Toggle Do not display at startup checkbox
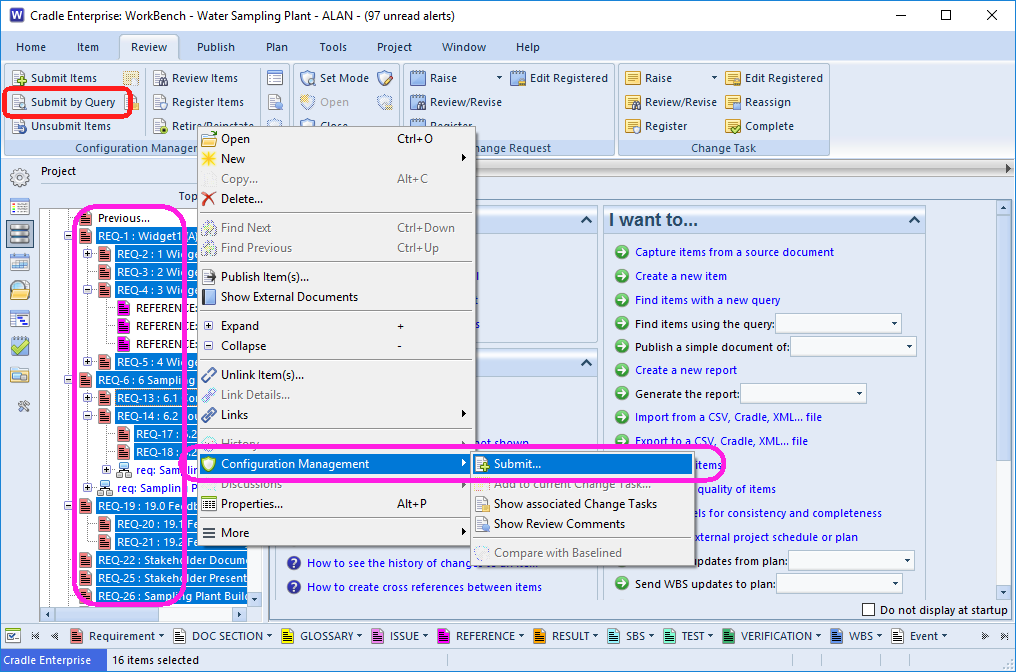The image size is (1016, 672). (x=868, y=610)
